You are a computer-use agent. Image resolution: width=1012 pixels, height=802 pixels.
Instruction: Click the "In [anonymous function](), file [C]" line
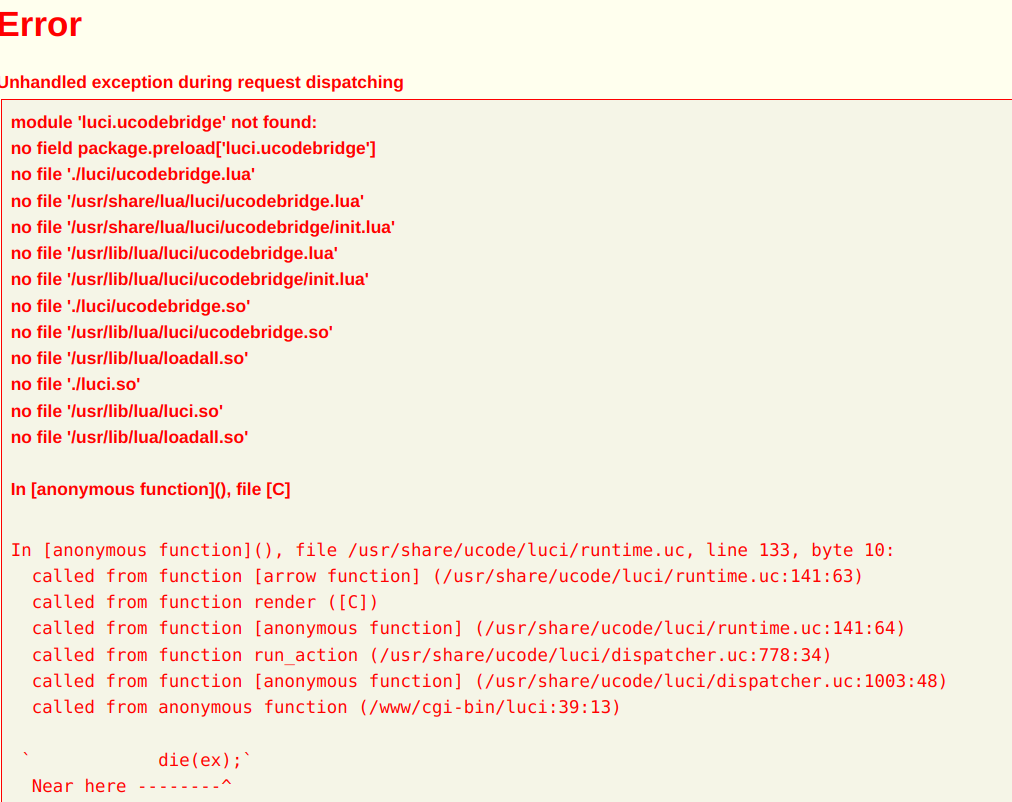tap(150, 490)
